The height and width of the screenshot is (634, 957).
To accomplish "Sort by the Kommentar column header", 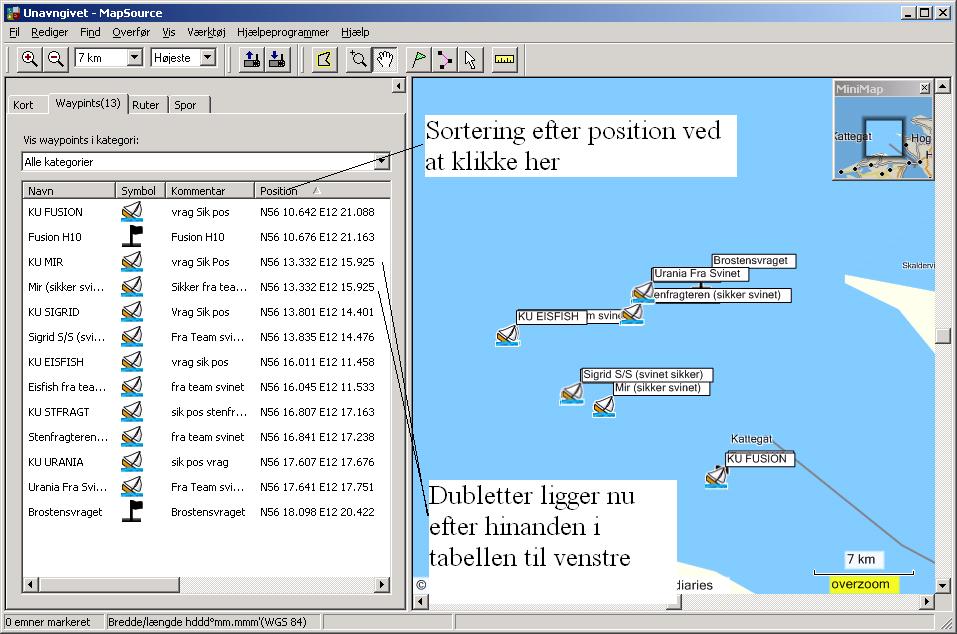I will tap(209, 191).
